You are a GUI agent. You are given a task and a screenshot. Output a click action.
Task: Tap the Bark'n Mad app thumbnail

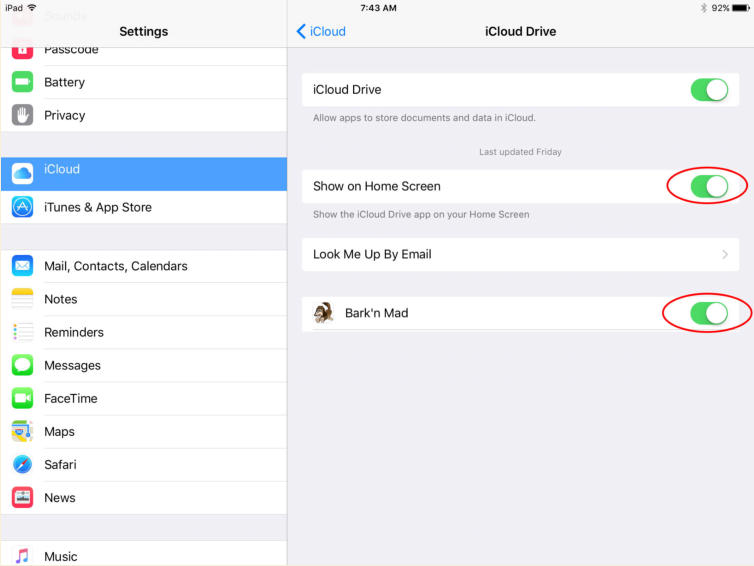click(x=323, y=313)
